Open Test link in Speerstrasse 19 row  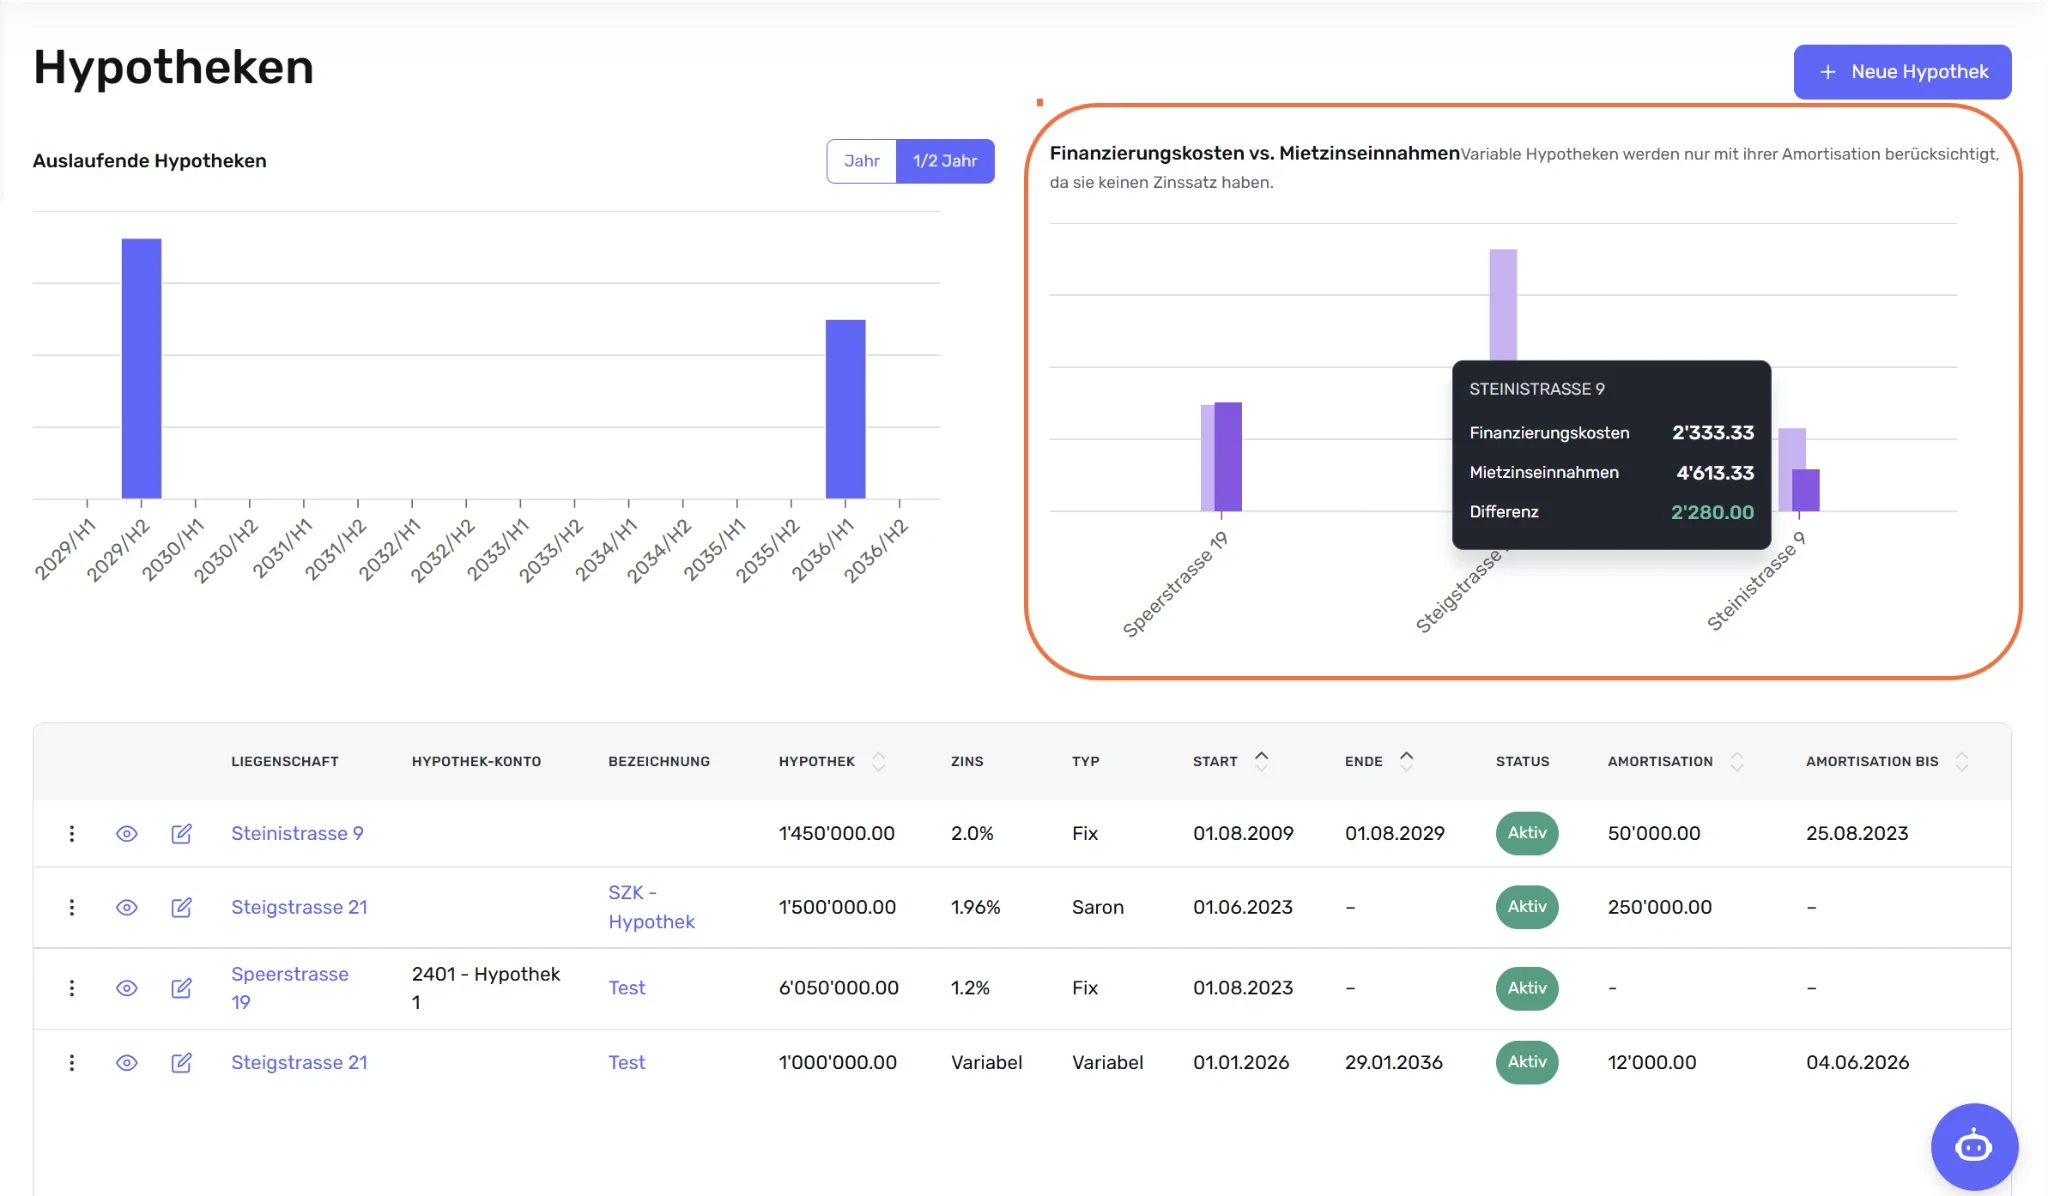pos(627,988)
